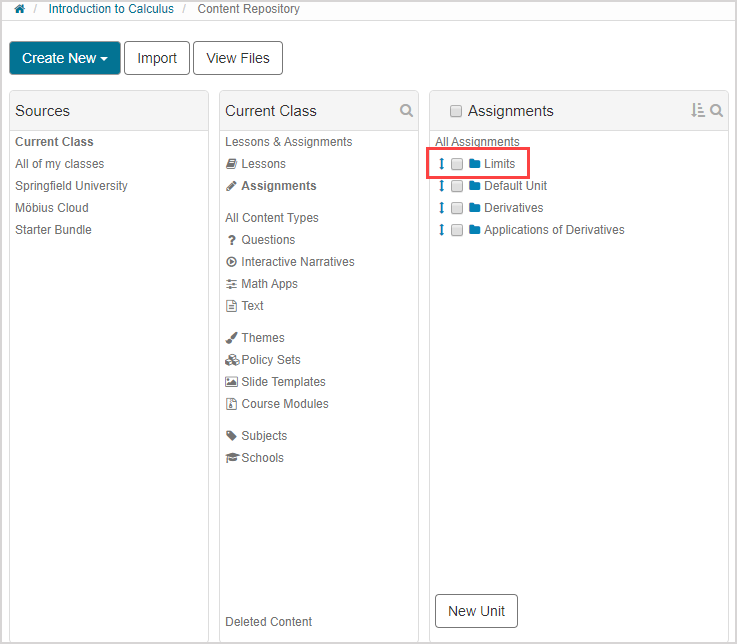
Task: Choose Springfield University as source
Action: (71, 186)
